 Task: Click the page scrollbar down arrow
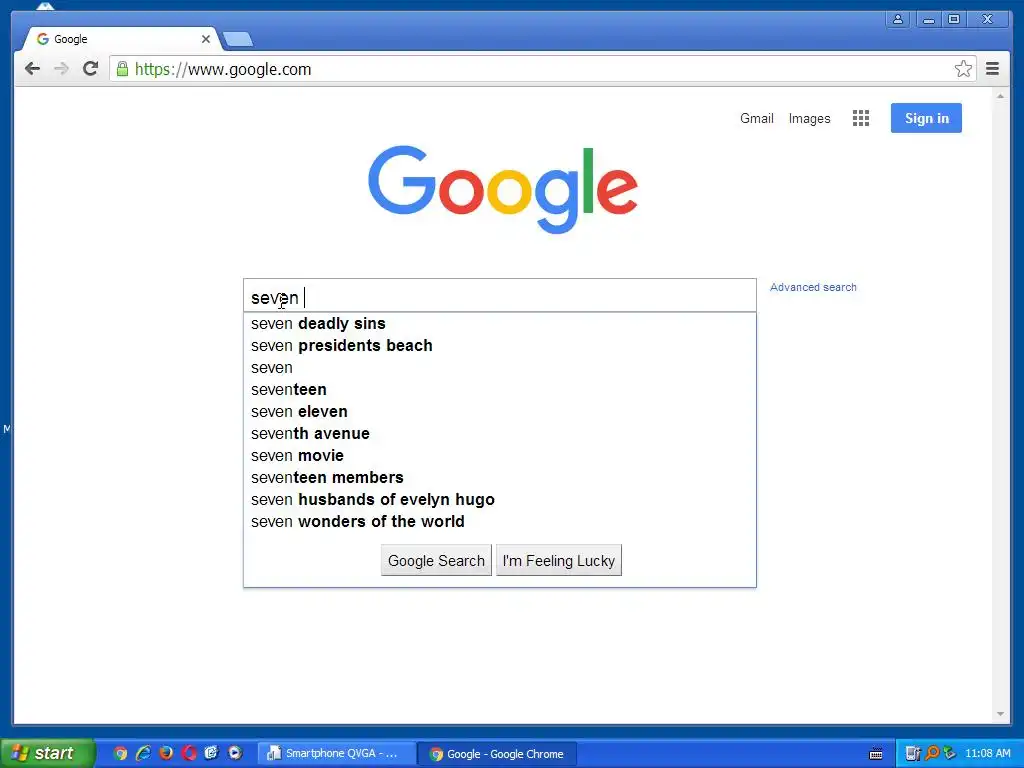(1000, 714)
